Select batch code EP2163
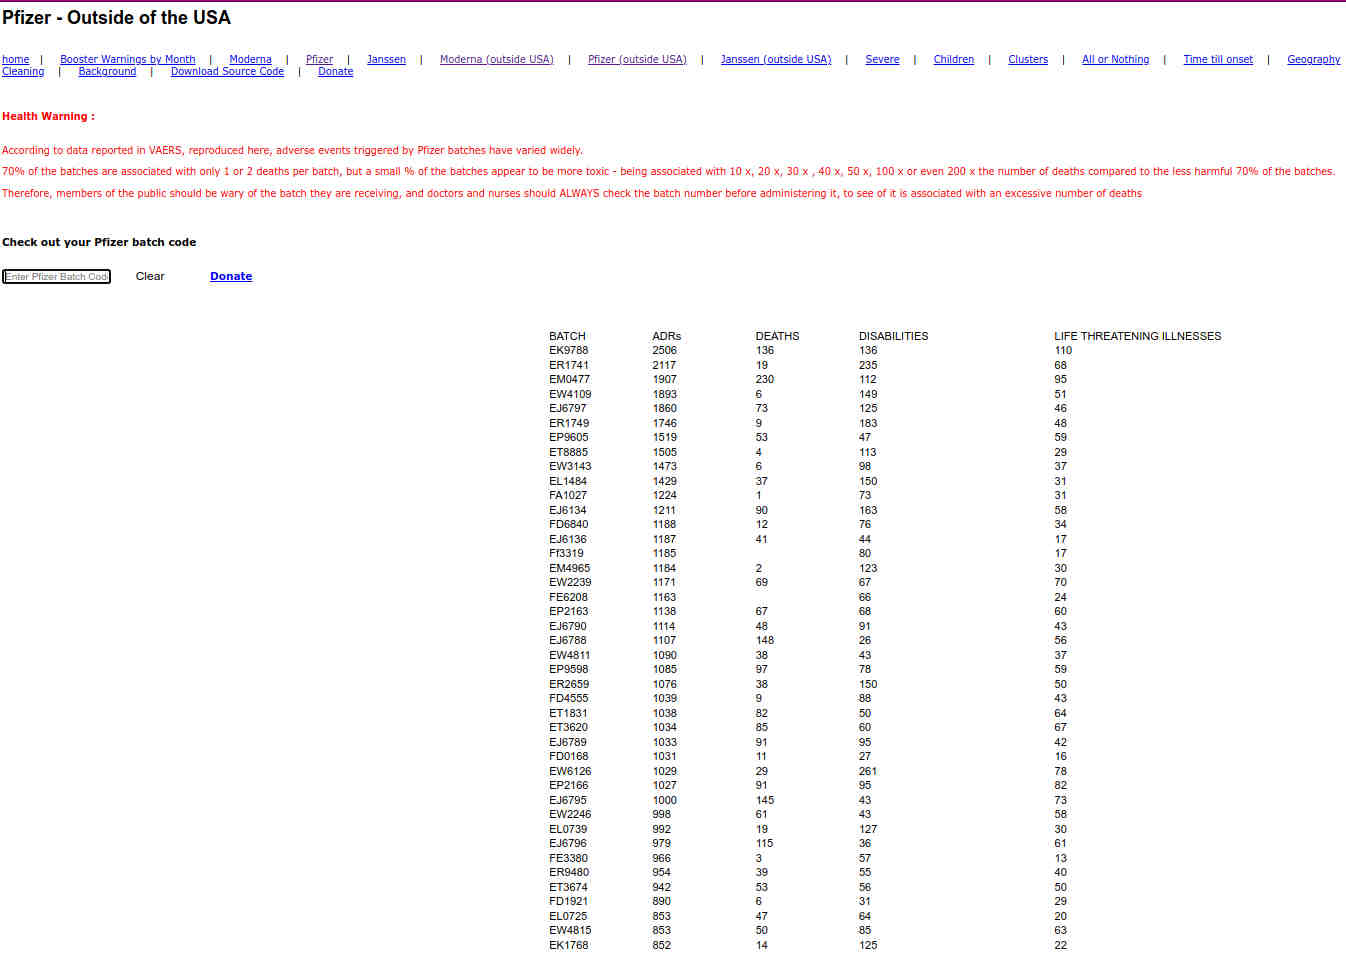Image resolution: width=1346 pixels, height=955 pixels. (x=569, y=612)
